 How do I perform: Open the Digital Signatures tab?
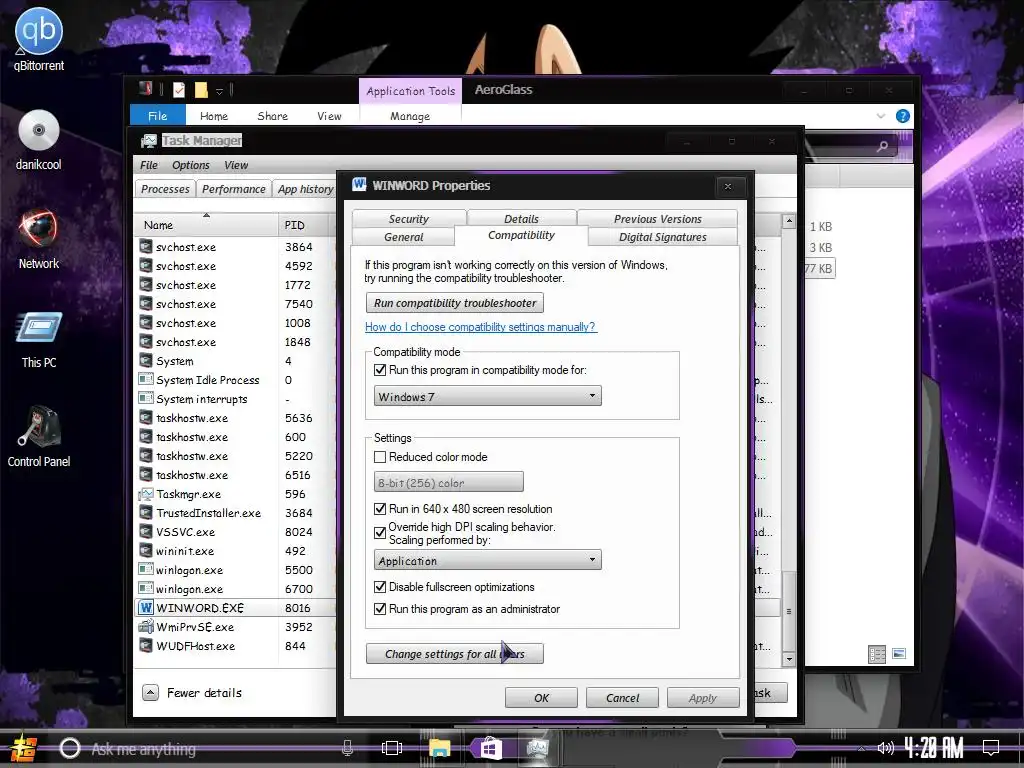click(x=663, y=236)
